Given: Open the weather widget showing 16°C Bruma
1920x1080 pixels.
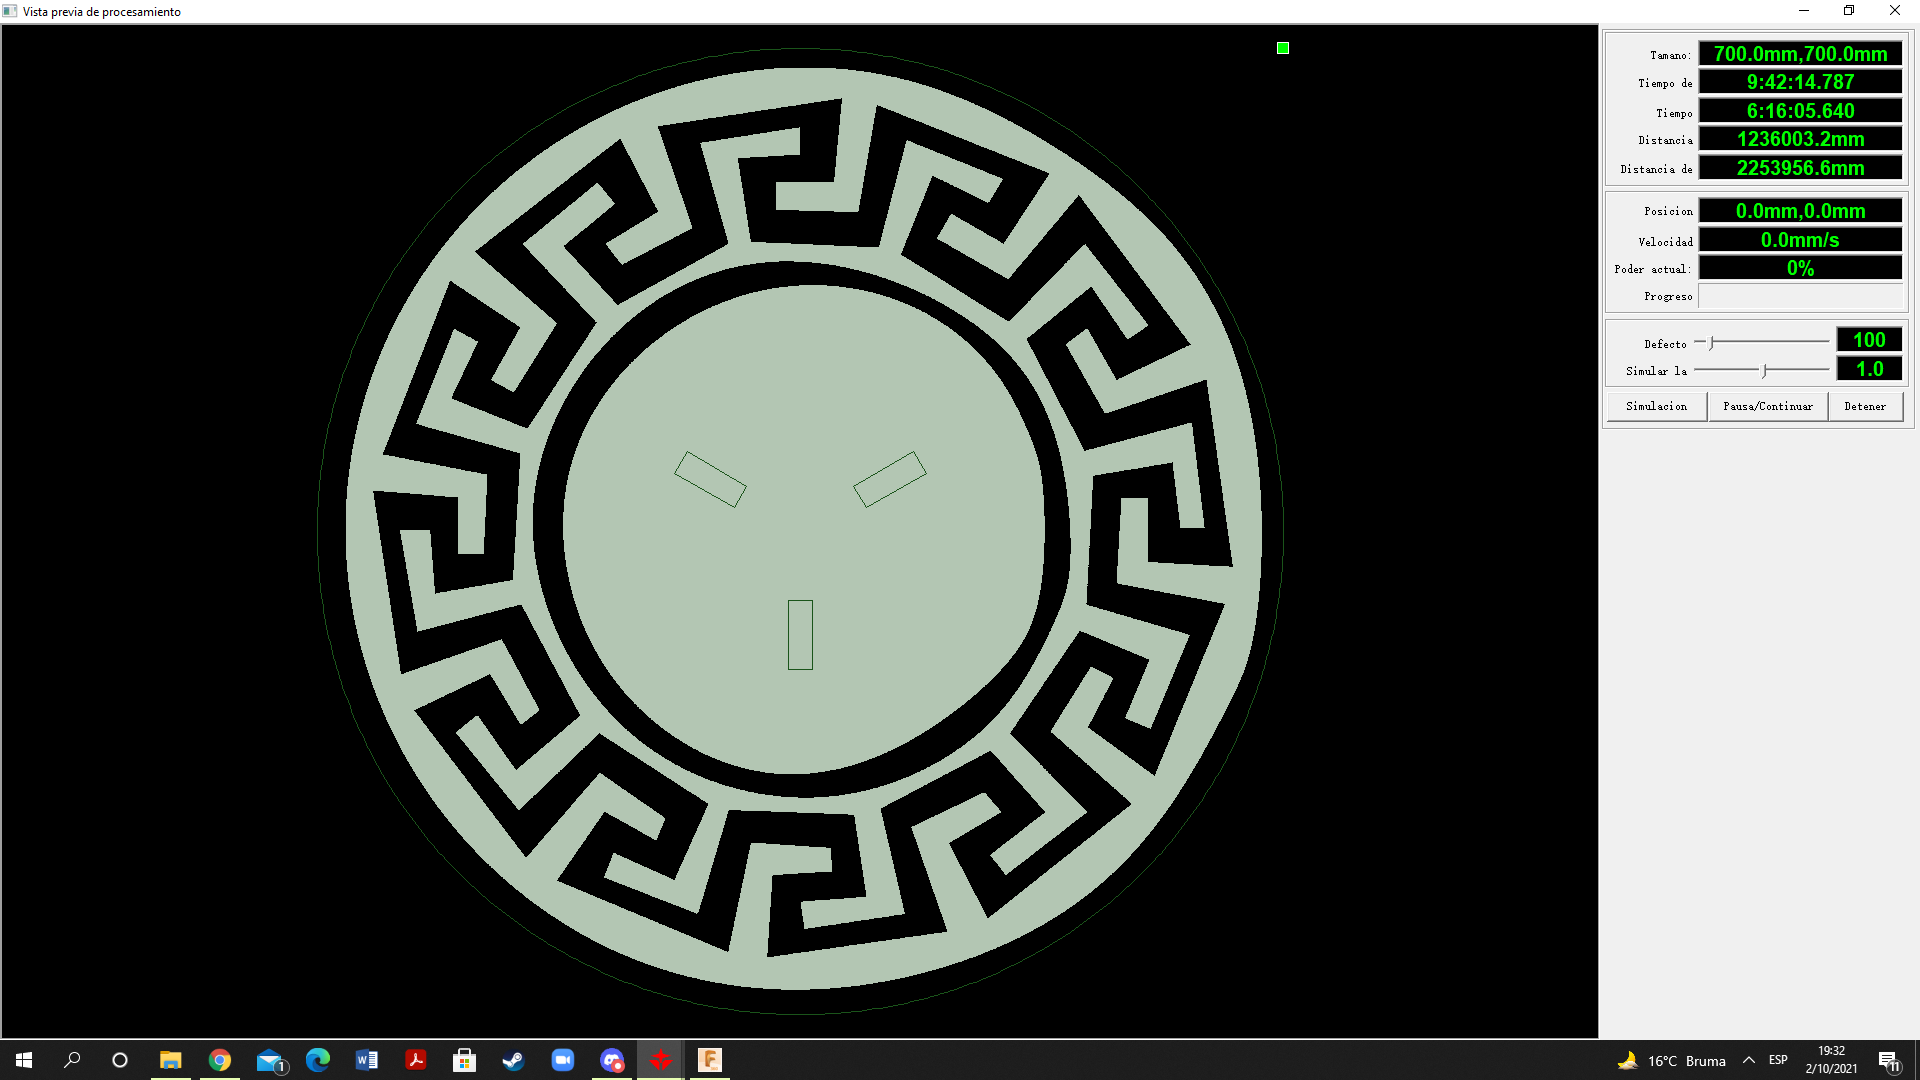Looking at the screenshot, I should tap(1672, 1060).
